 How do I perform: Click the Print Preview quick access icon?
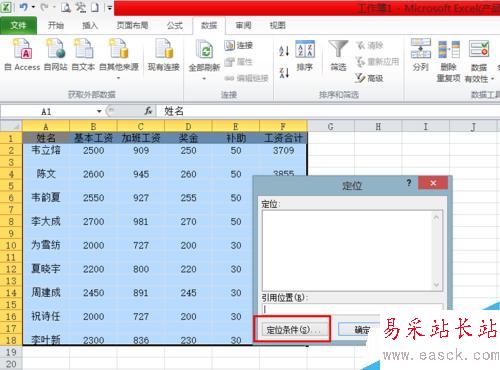(66, 7)
